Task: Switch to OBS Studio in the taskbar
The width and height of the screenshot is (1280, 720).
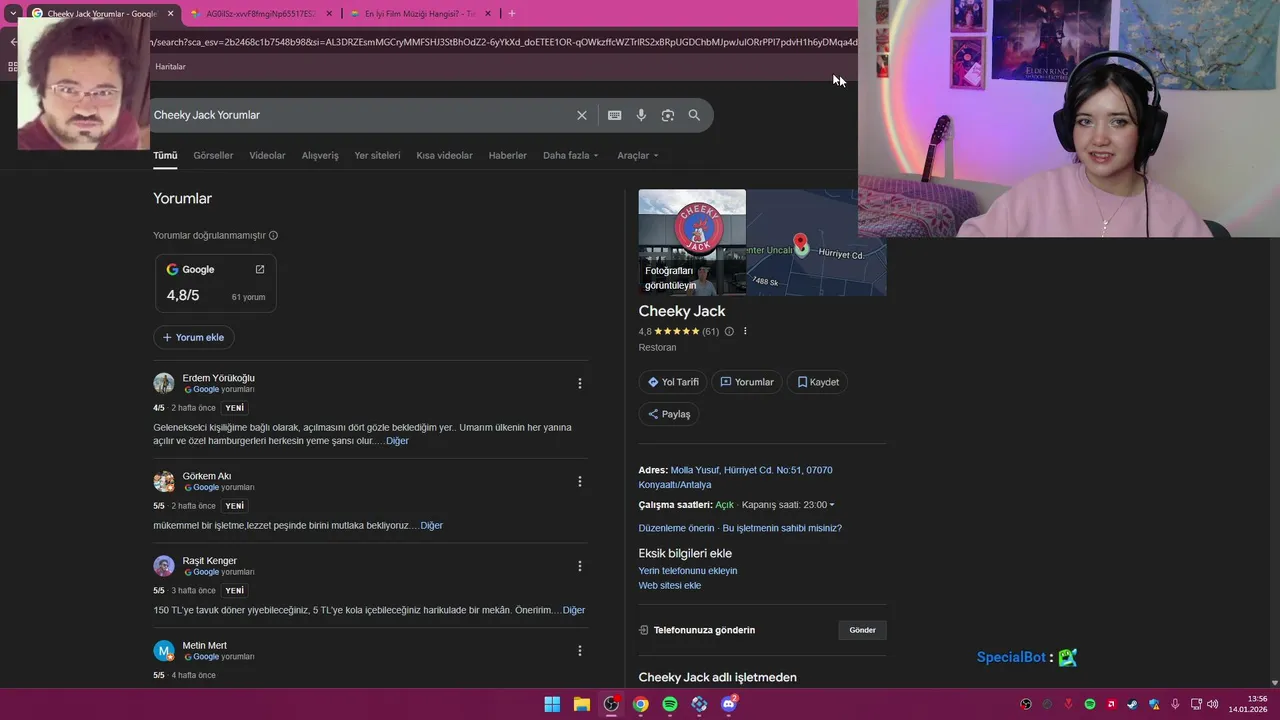Action: click(611, 704)
